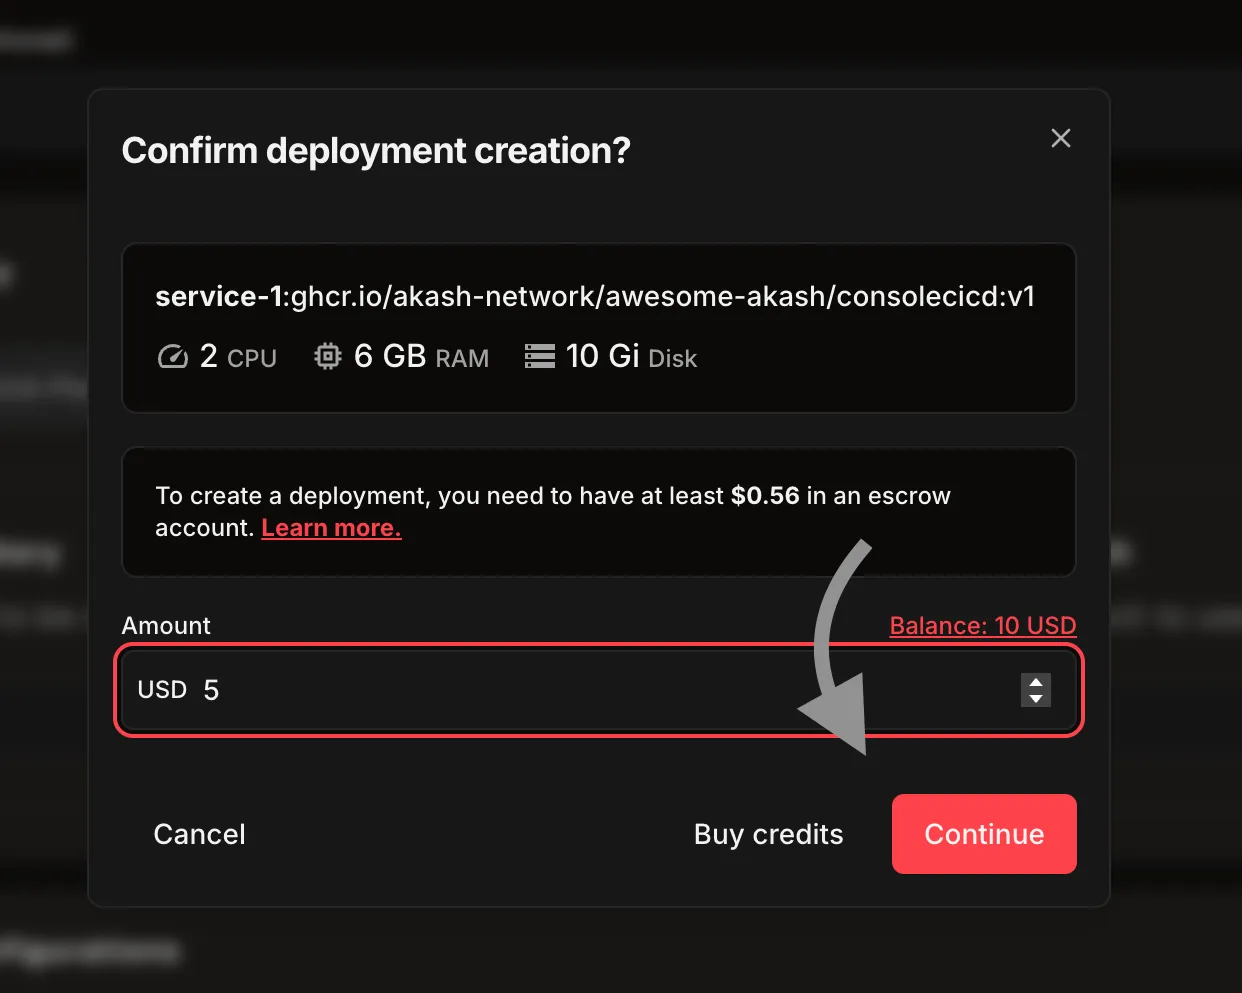Focus the Amount input field
The width and height of the screenshot is (1242, 993).
click(600, 690)
